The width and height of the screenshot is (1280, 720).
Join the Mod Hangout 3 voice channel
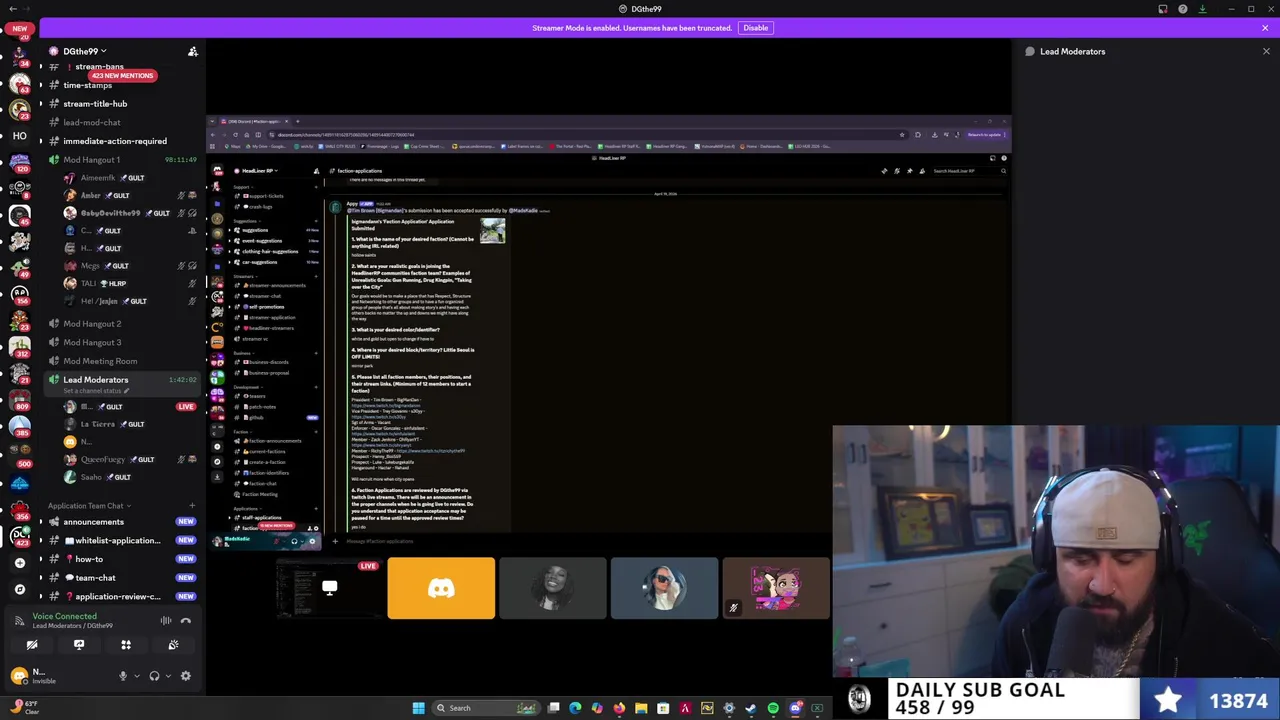pyautogui.click(x=92, y=342)
